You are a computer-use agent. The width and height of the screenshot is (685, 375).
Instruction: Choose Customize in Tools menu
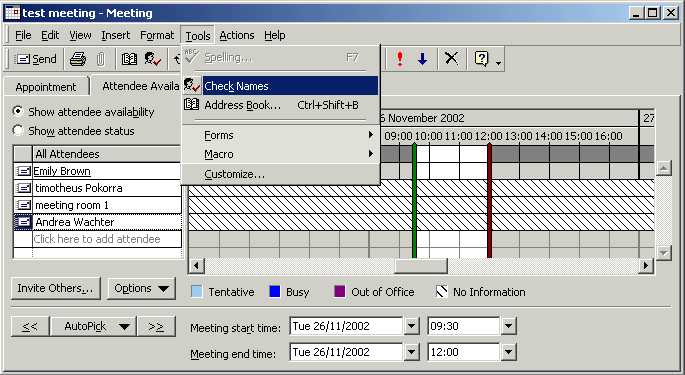point(280,174)
